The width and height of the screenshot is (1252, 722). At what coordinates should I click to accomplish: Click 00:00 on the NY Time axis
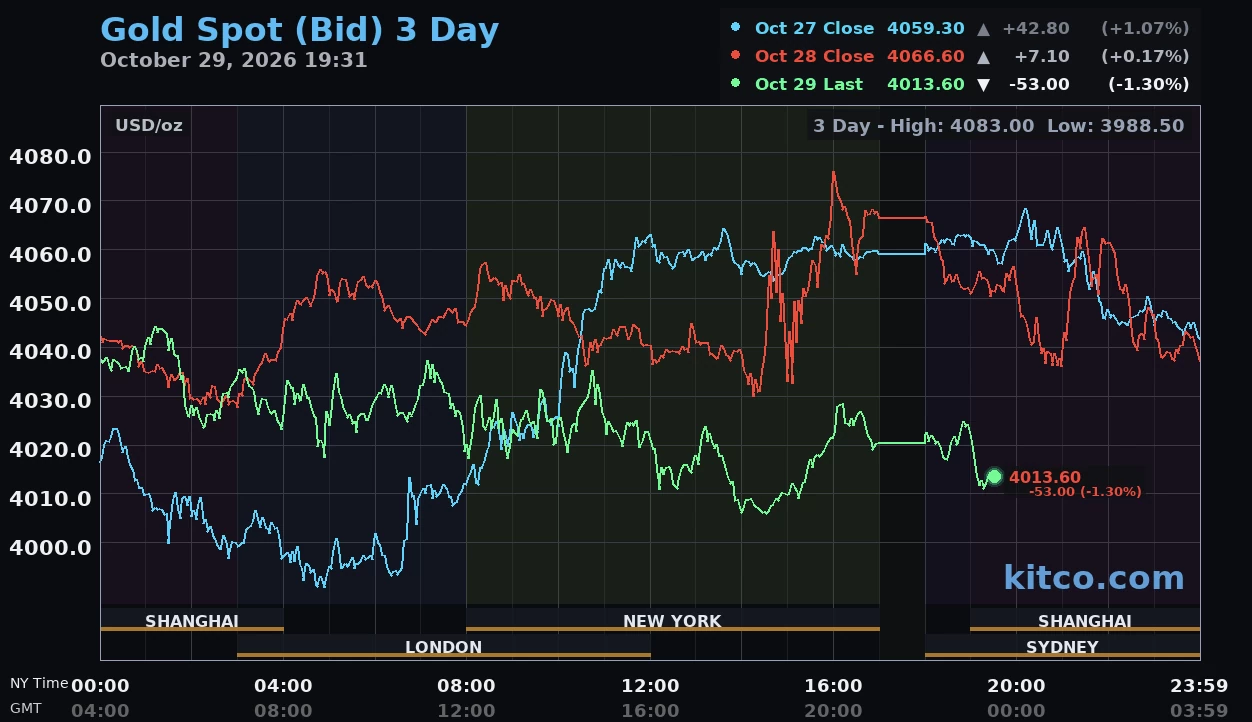point(100,686)
